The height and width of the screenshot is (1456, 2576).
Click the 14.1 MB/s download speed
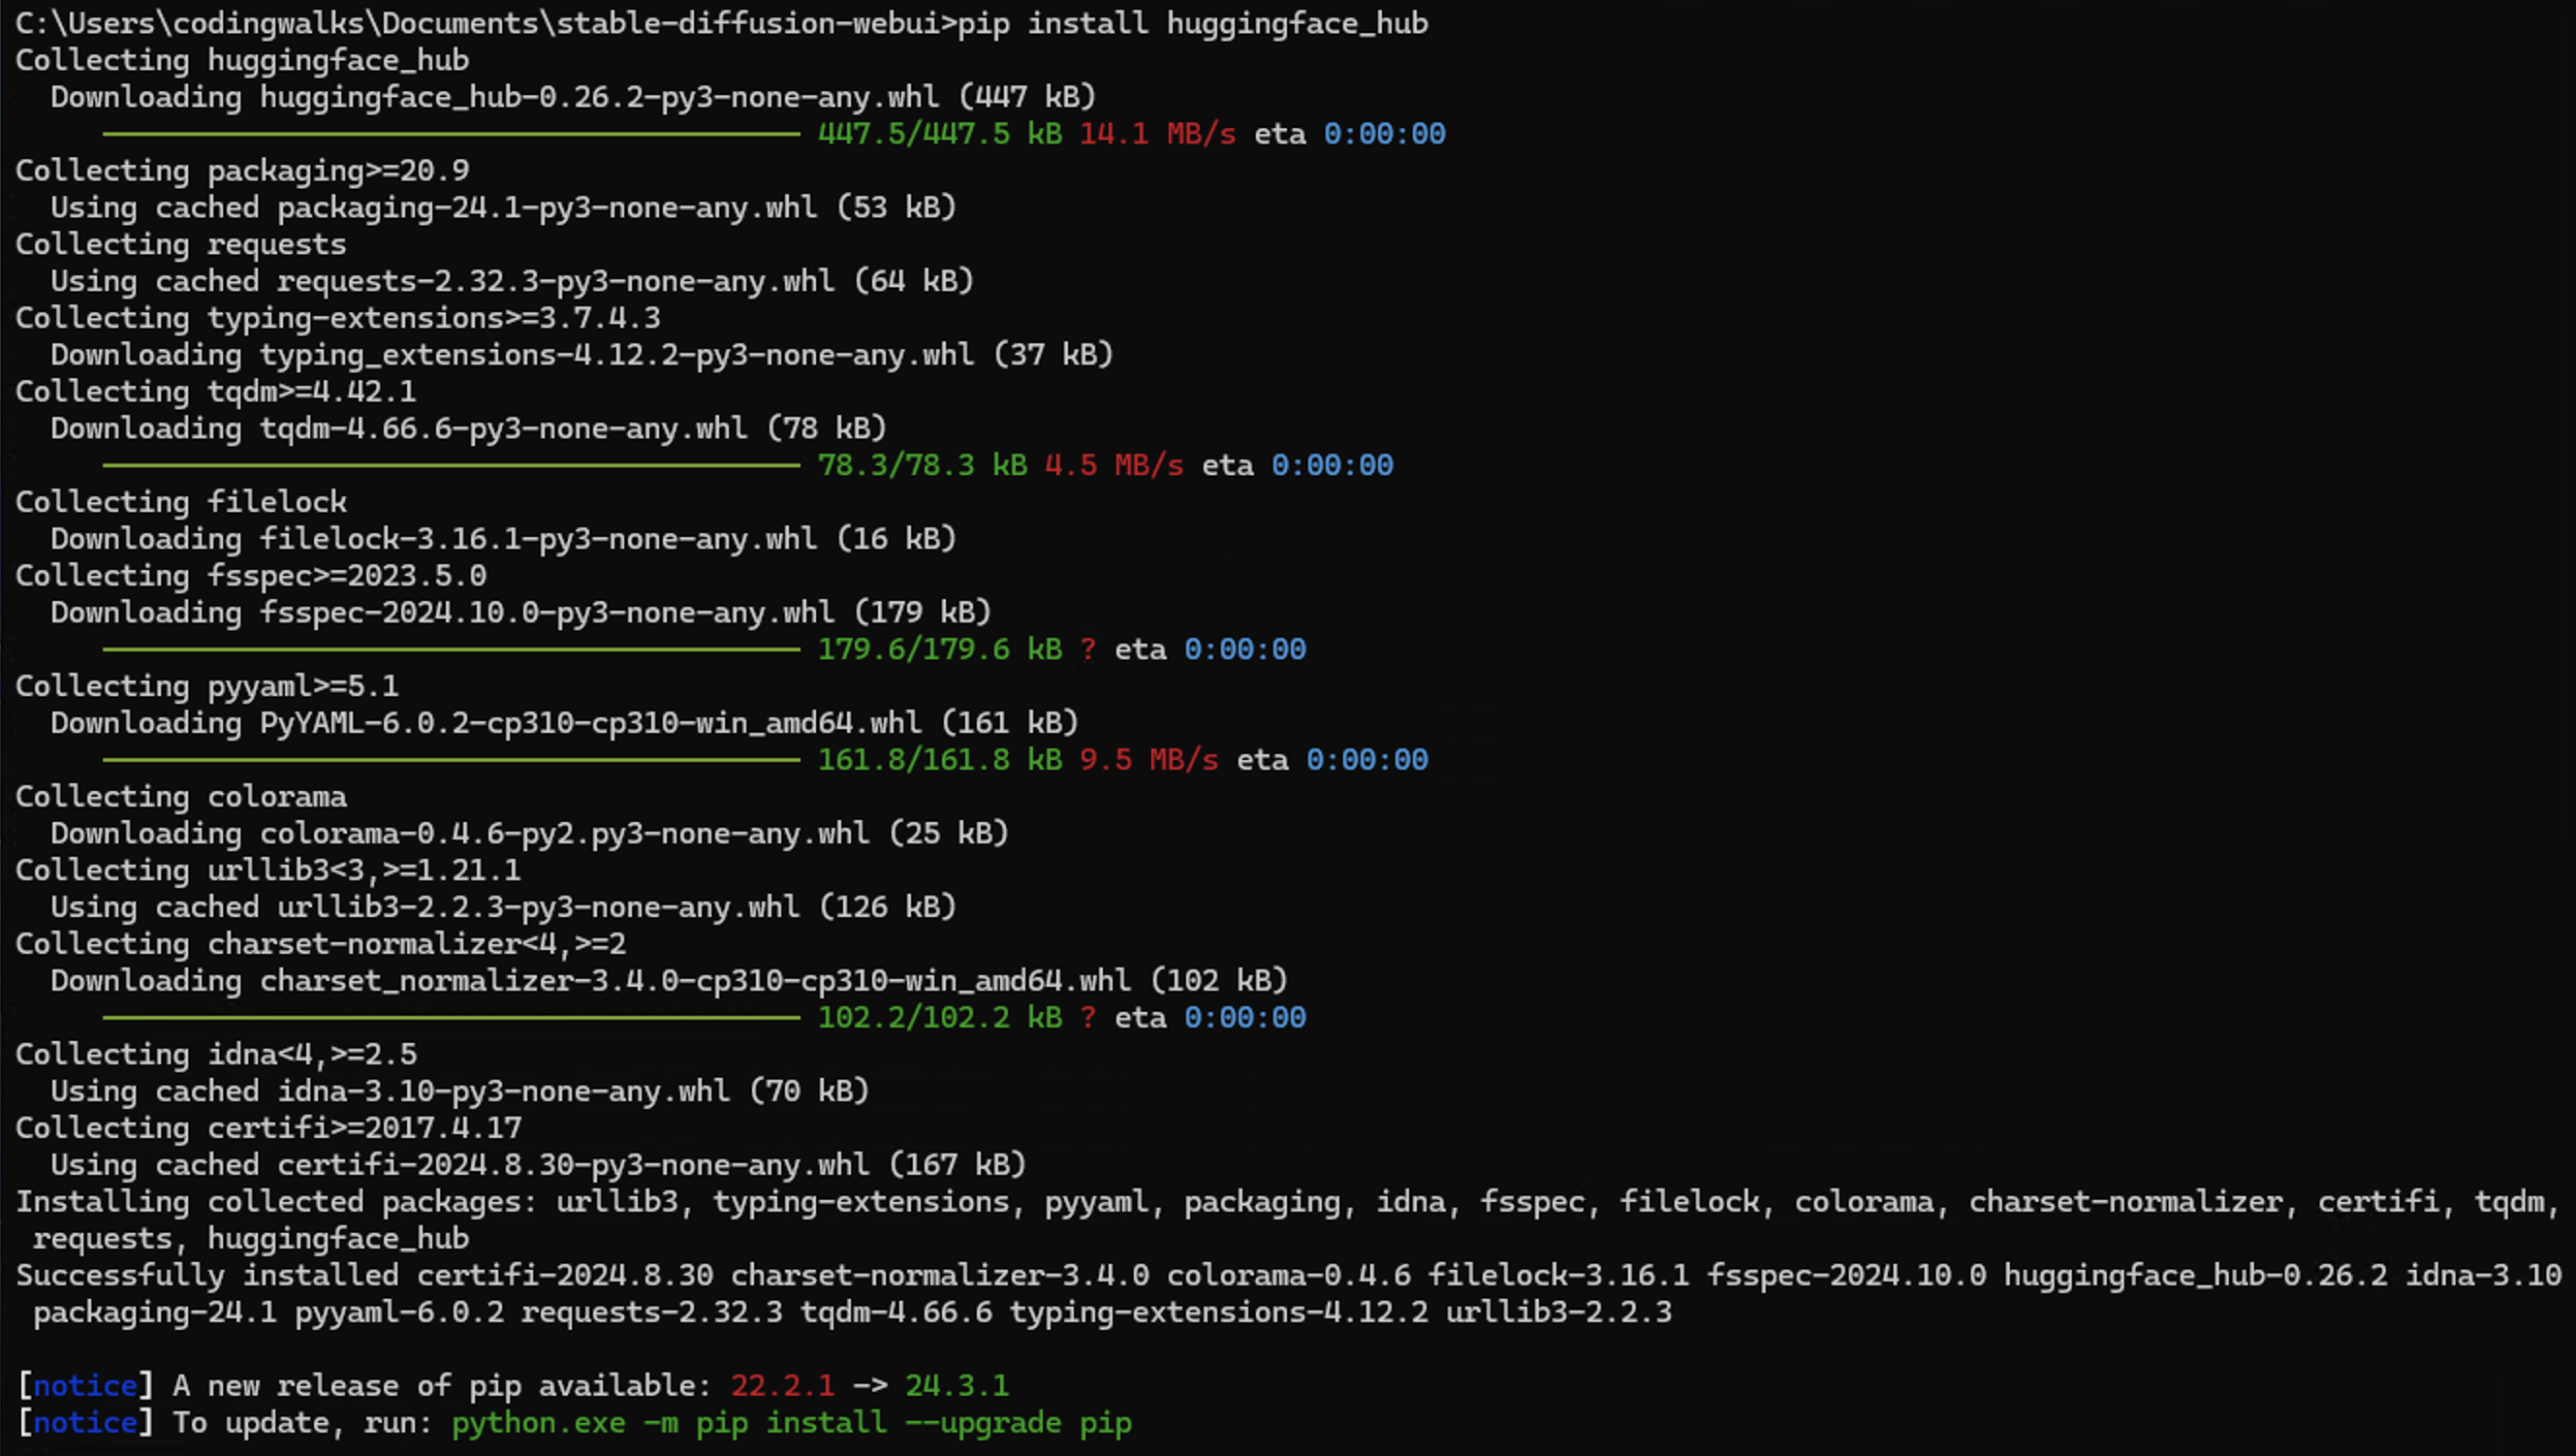[x=1156, y=133]
